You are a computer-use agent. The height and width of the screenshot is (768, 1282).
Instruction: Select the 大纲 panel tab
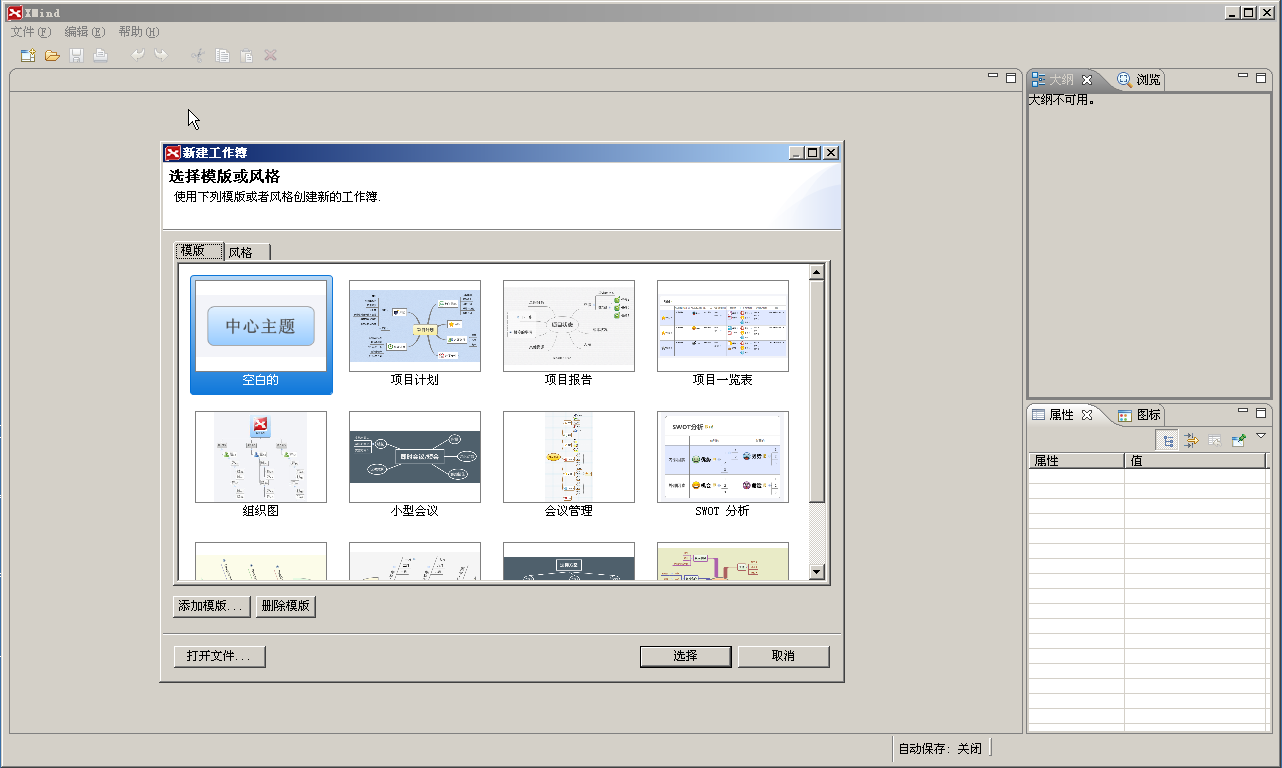[1061, 80]
